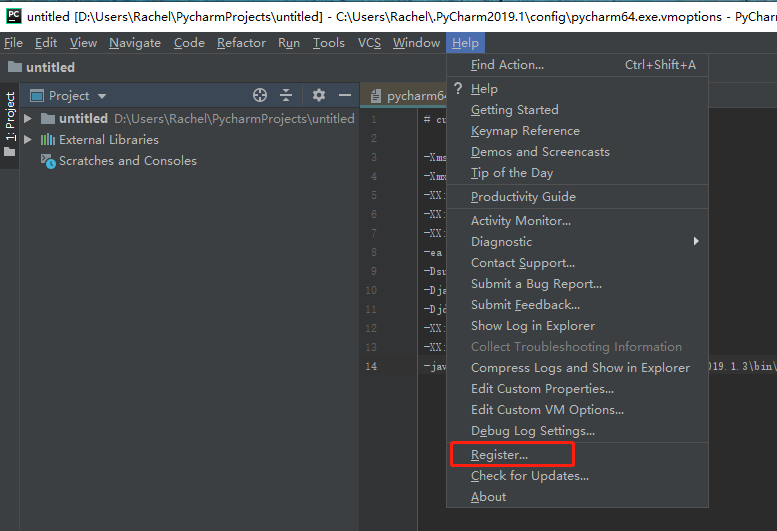Show Tip of the Day
Image resolution: width=777 pixels, height=531 pixels.
577,173
